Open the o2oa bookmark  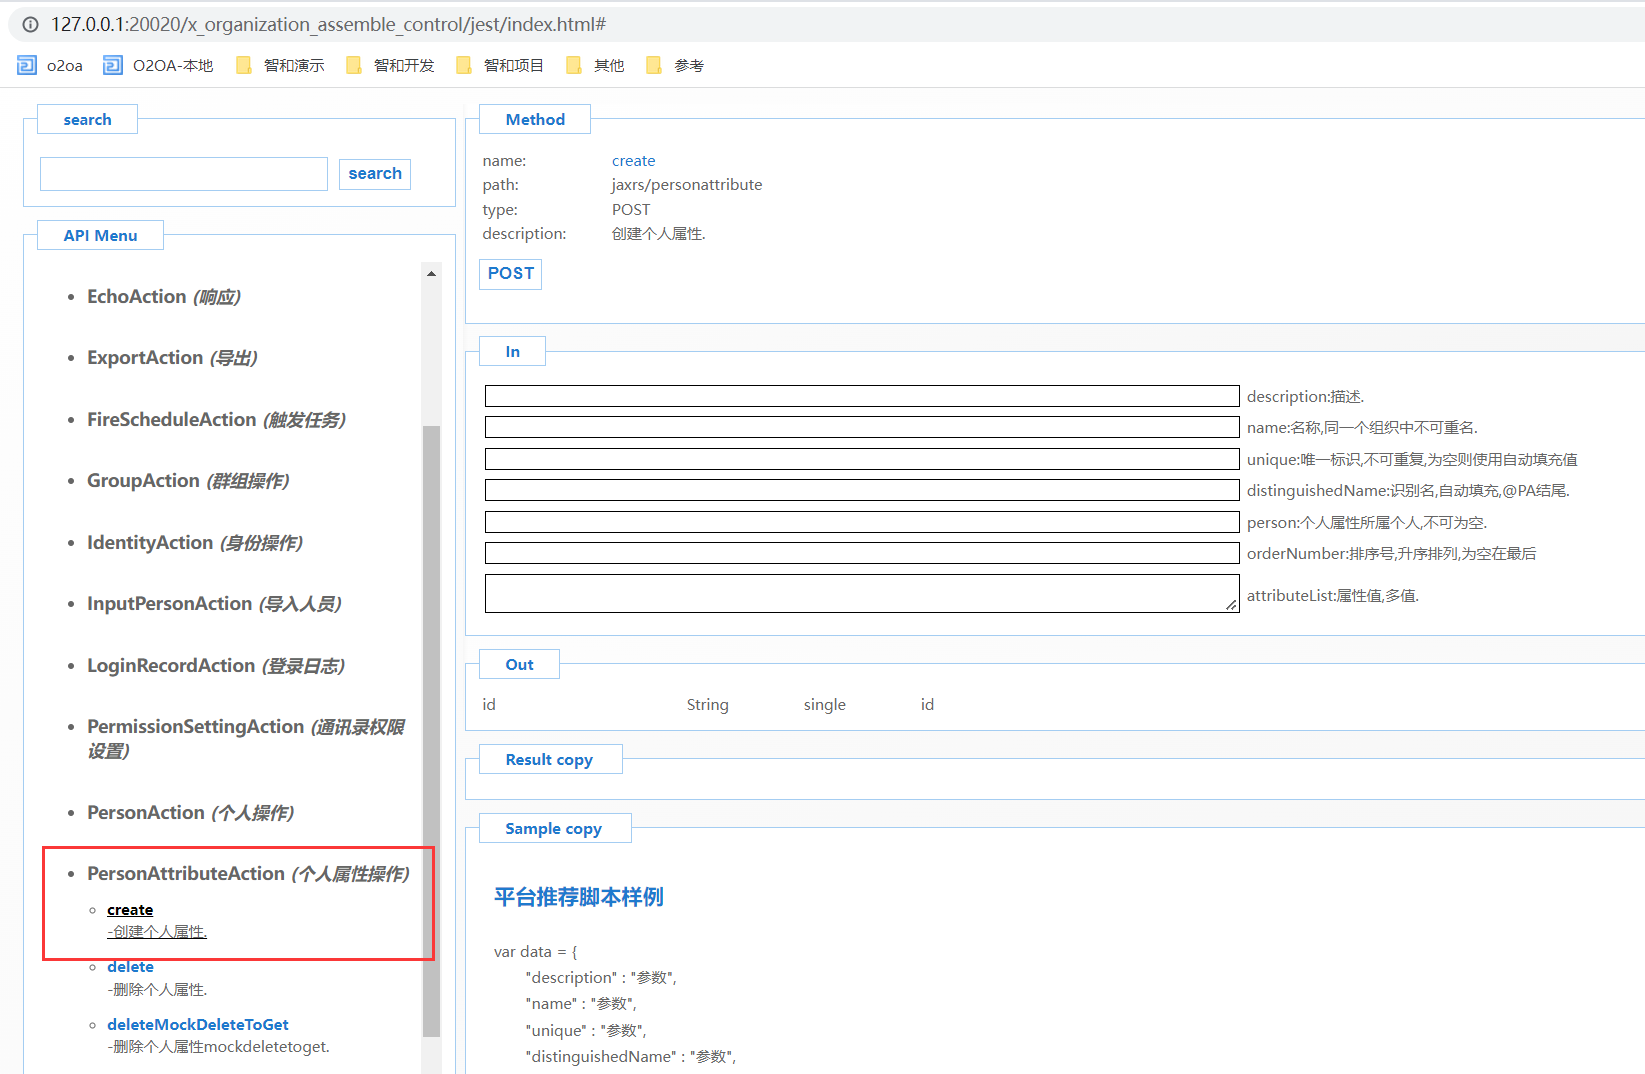pos(51,66)
